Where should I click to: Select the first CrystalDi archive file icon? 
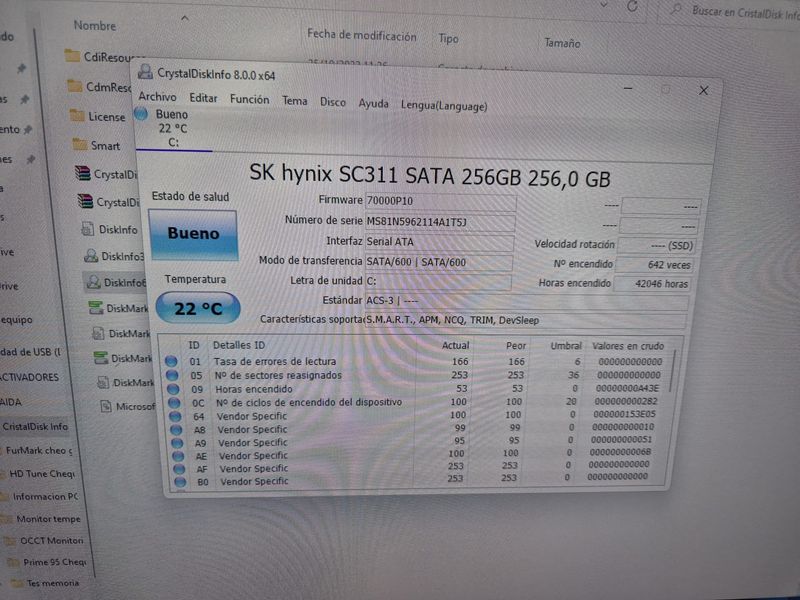pyautogui.click(x=83, y=173)
